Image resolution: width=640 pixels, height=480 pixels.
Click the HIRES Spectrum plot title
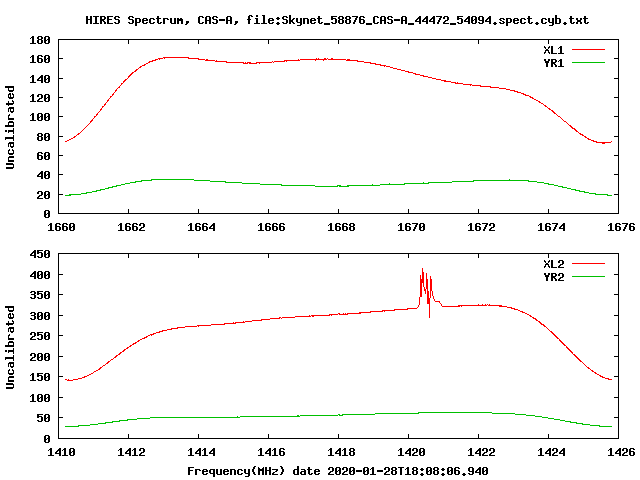(x=337, y=20)
